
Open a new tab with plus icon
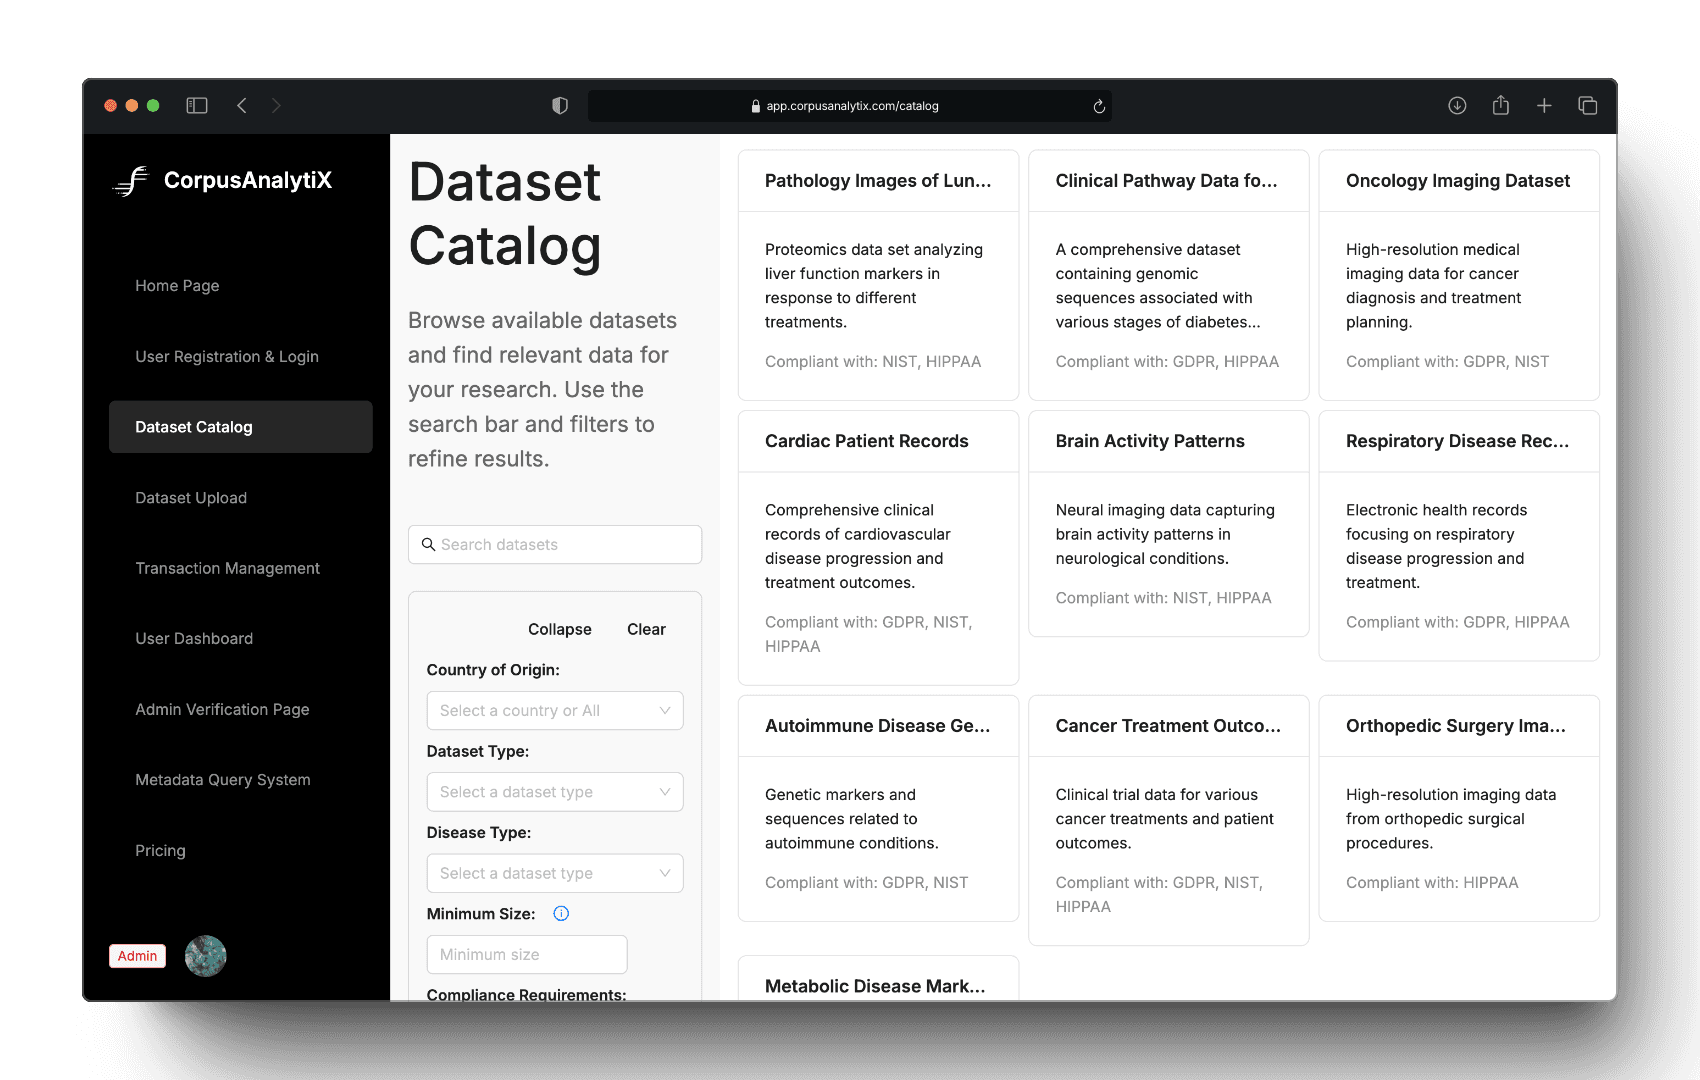tap(1544, 105)
